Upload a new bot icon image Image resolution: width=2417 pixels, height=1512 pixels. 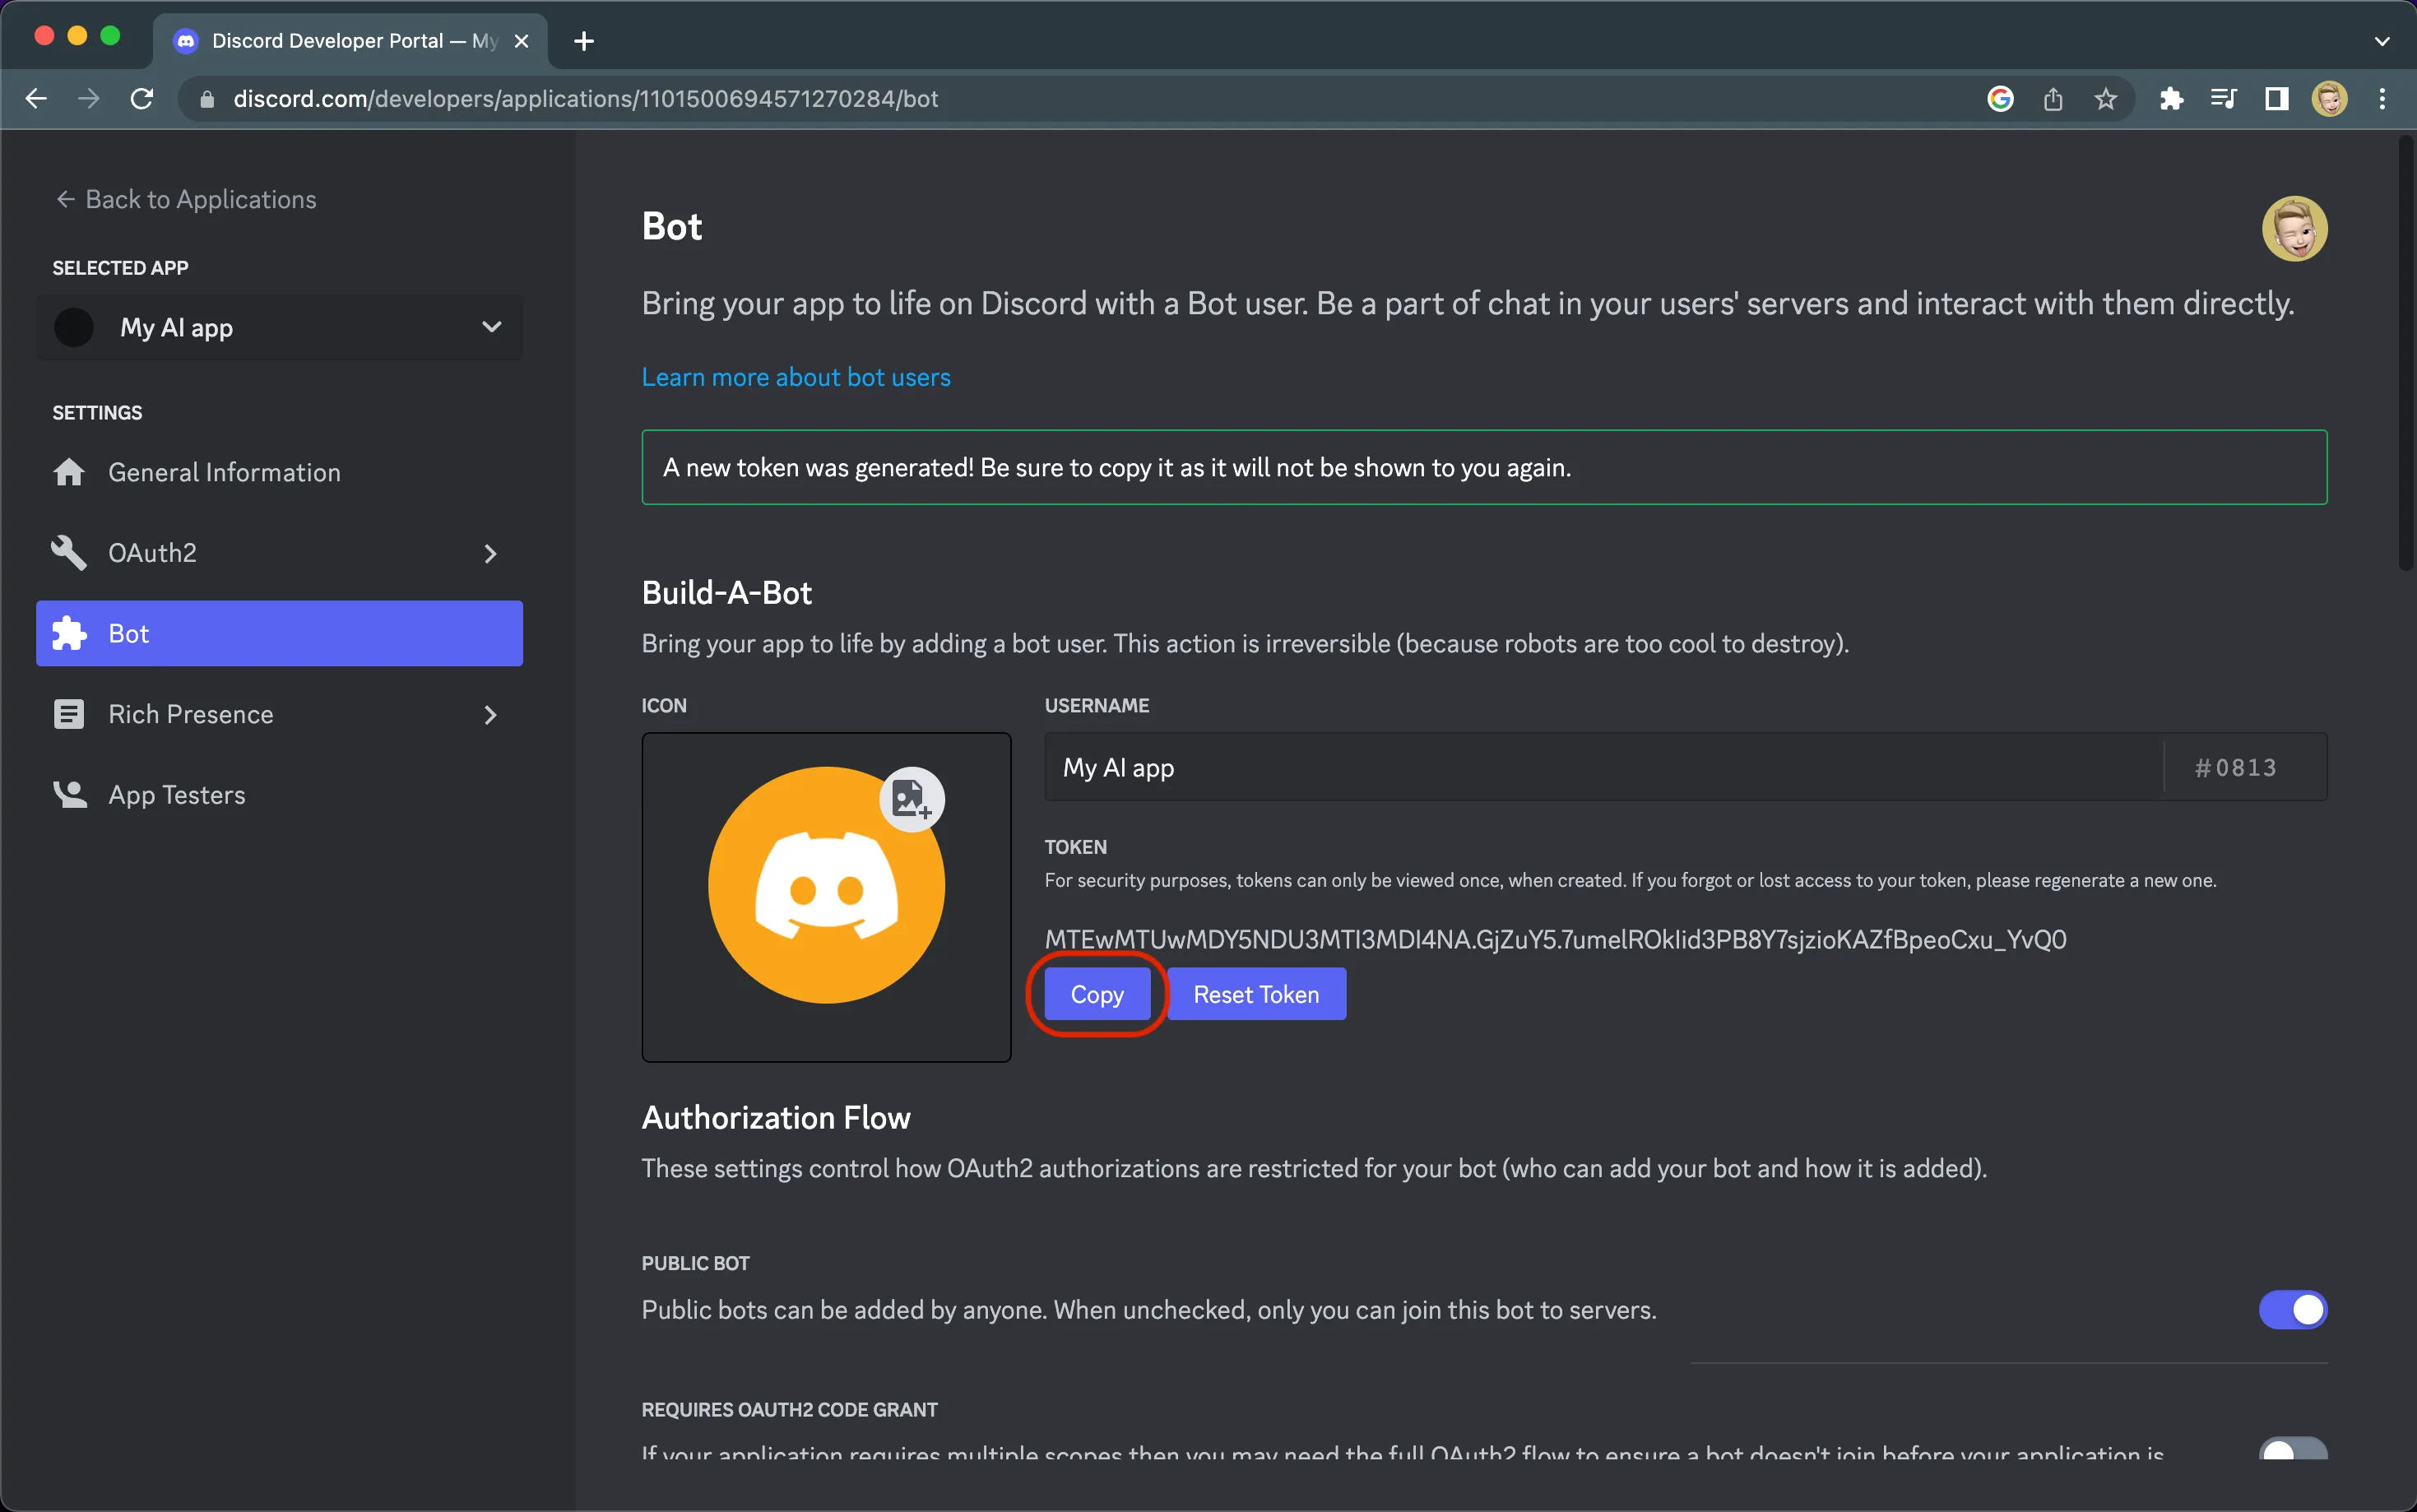(911, 799)
